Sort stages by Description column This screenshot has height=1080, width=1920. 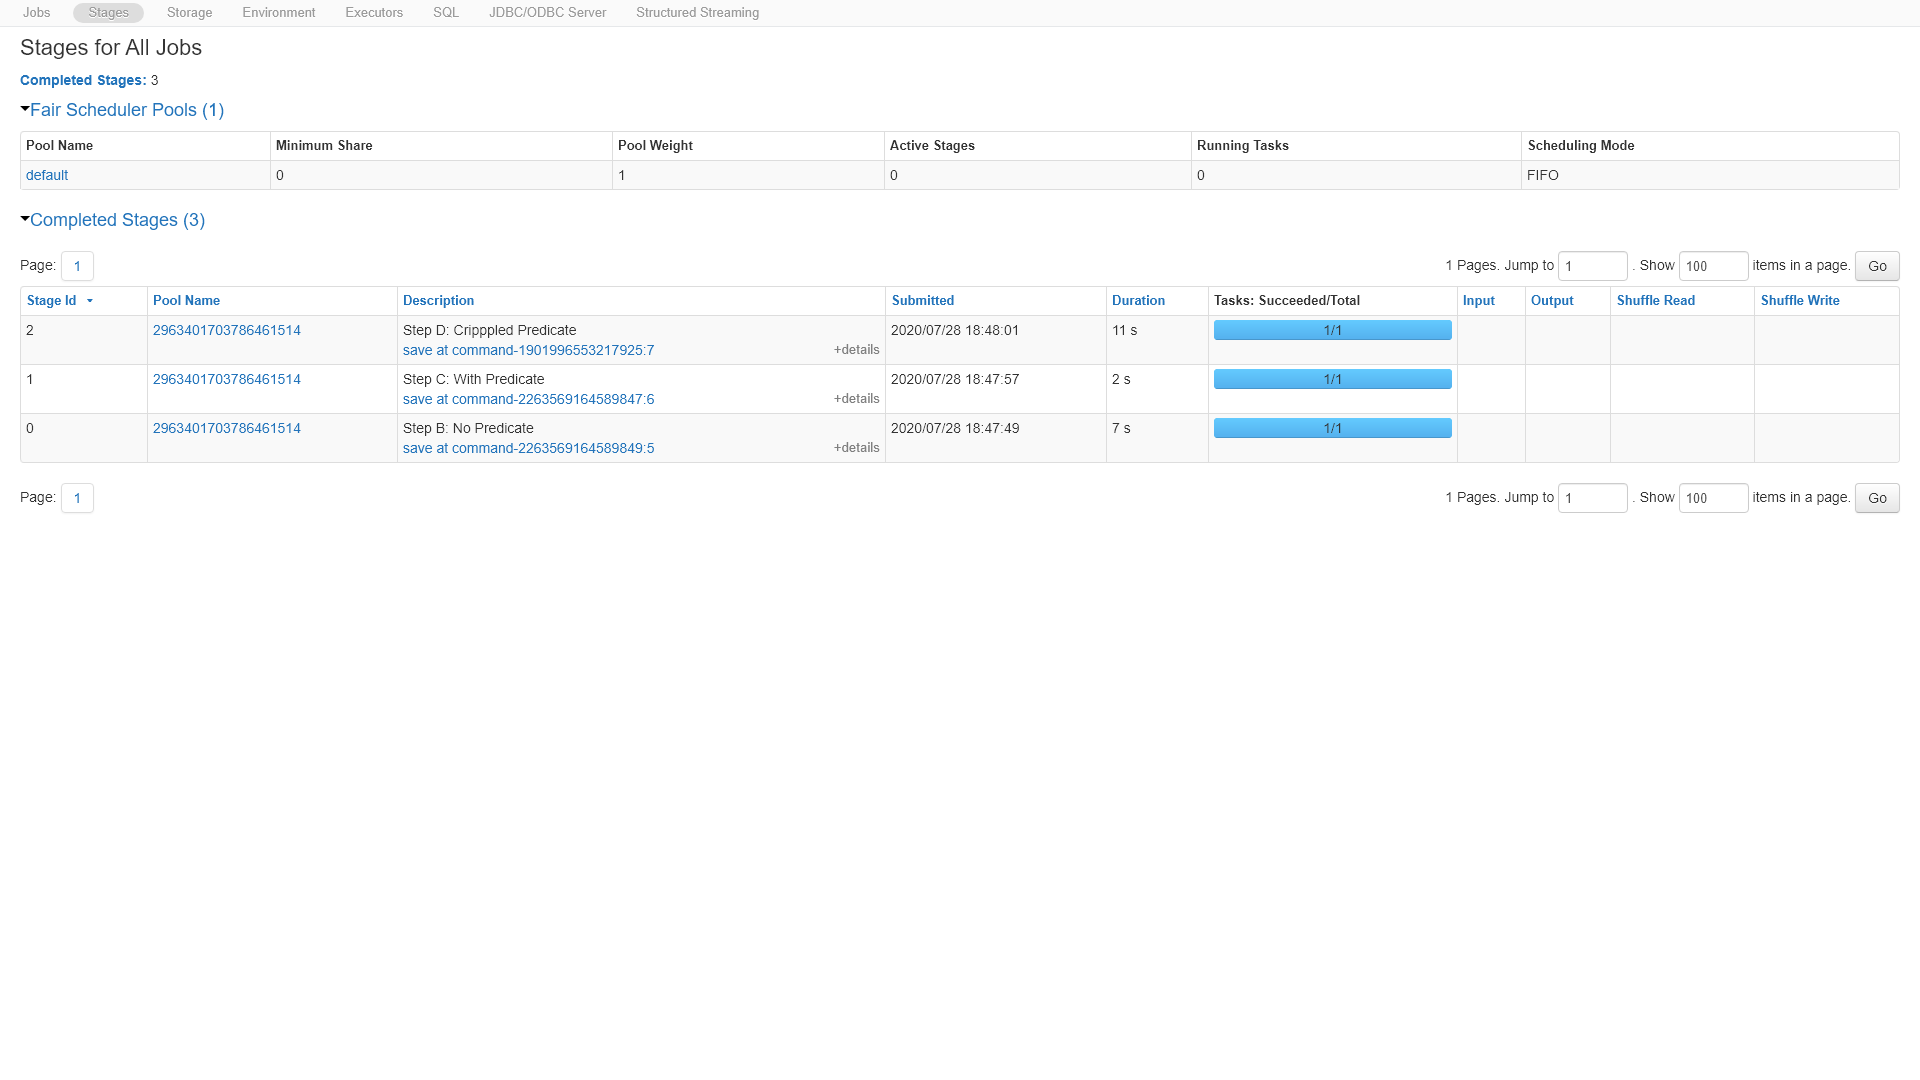[x=439, y=300]
